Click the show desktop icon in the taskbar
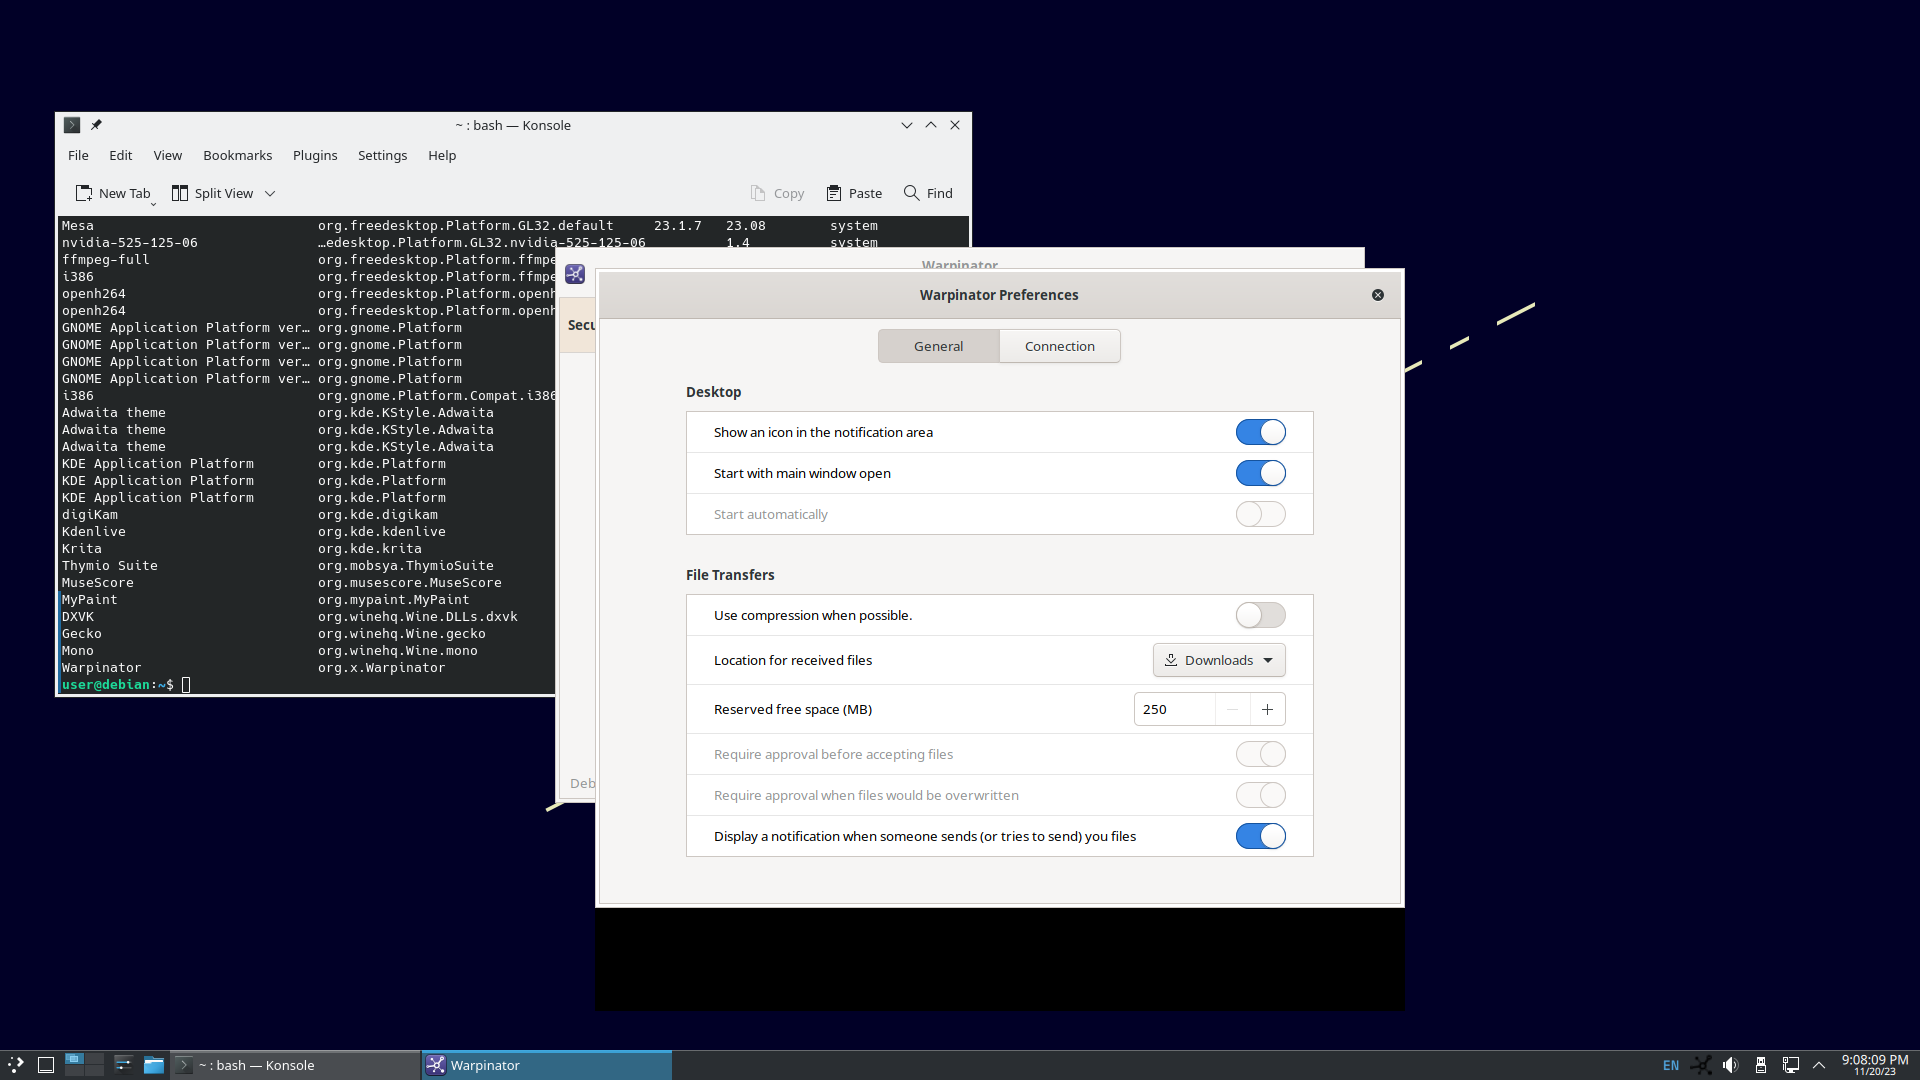 pyautogui.click(x=46, y=1065)
